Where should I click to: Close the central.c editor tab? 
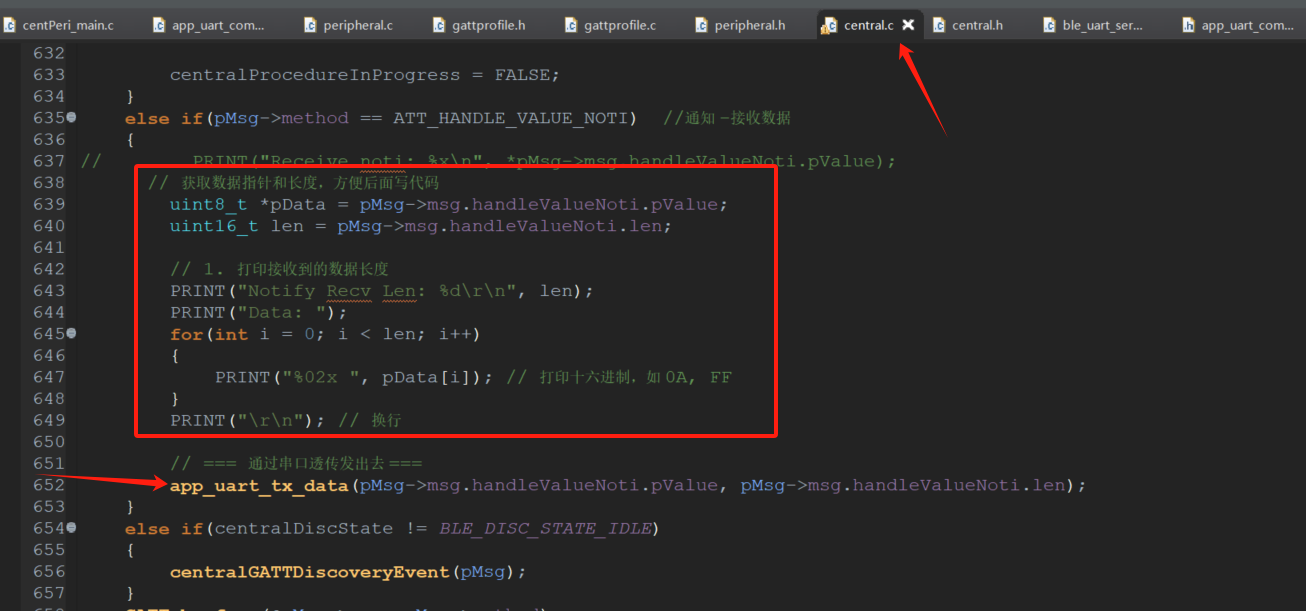[x=908, y=25]
